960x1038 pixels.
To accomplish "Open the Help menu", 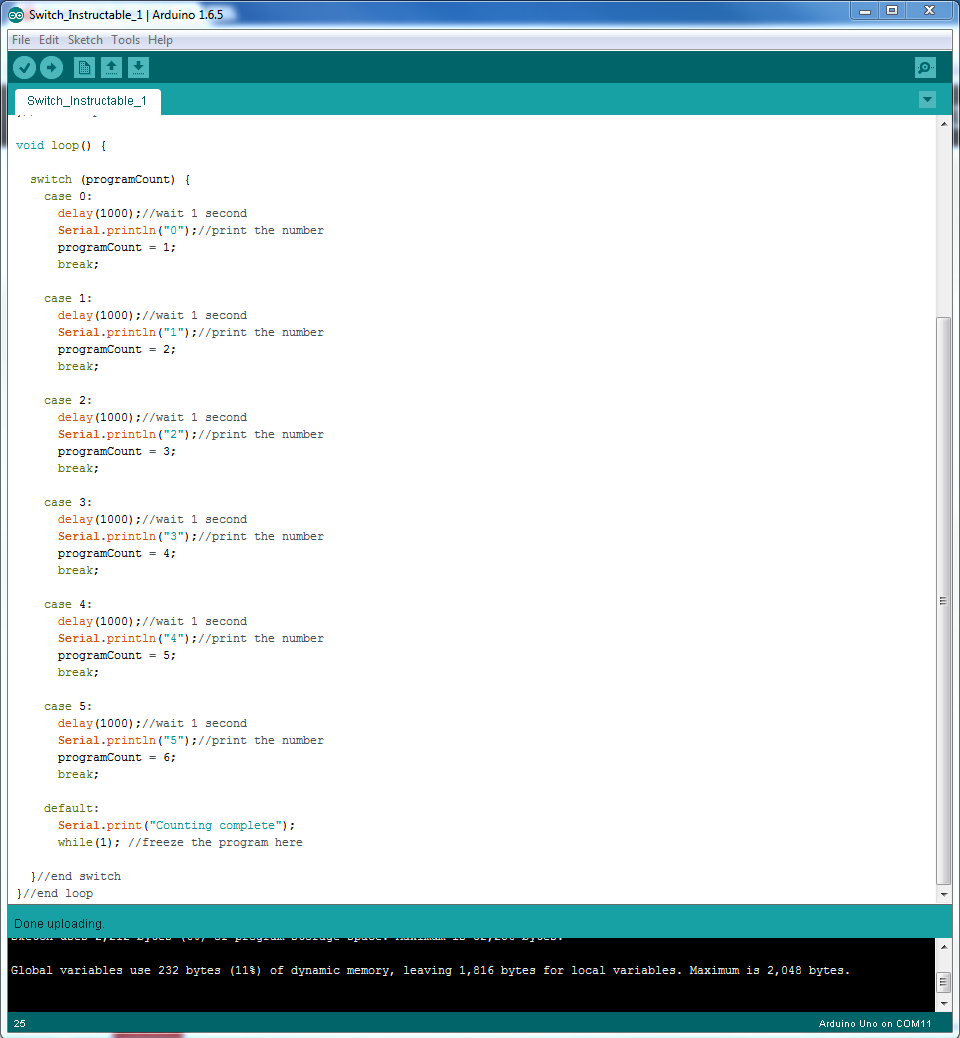I will coord(160,40).
